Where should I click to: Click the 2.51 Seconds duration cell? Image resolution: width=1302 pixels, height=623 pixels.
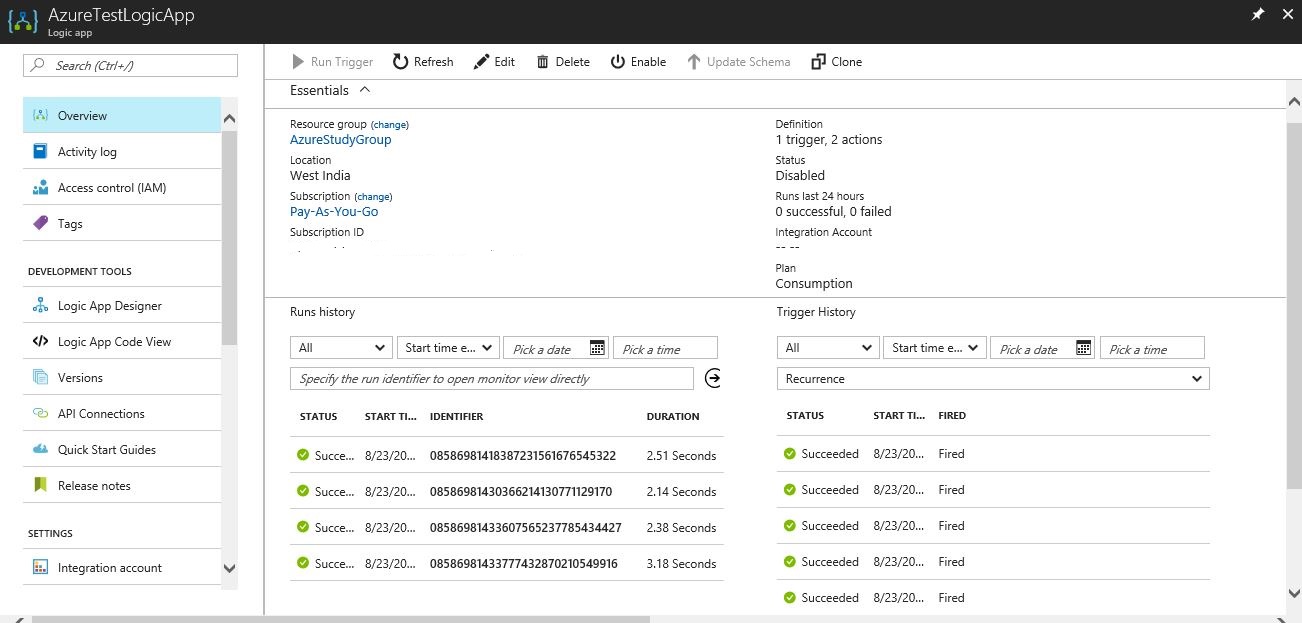click(682, 456)
